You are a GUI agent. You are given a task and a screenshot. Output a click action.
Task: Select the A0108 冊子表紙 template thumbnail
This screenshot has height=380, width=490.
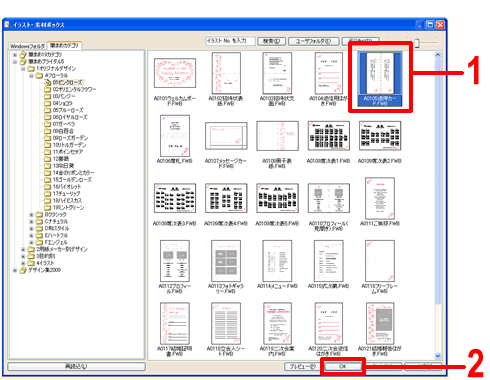pyautogui.click(x=277, y=136)
